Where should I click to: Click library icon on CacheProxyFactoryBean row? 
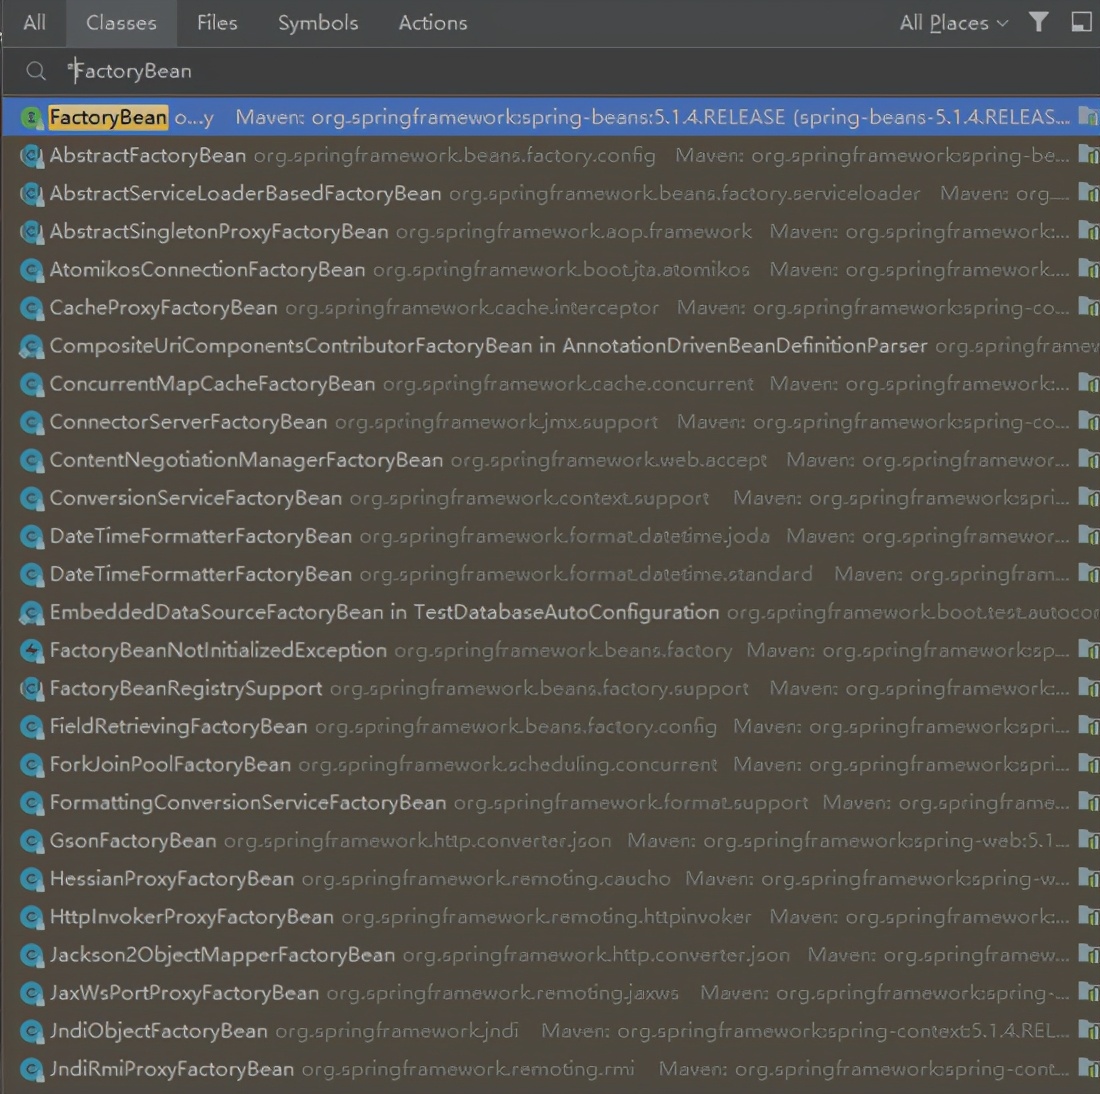pos(1088,307)
